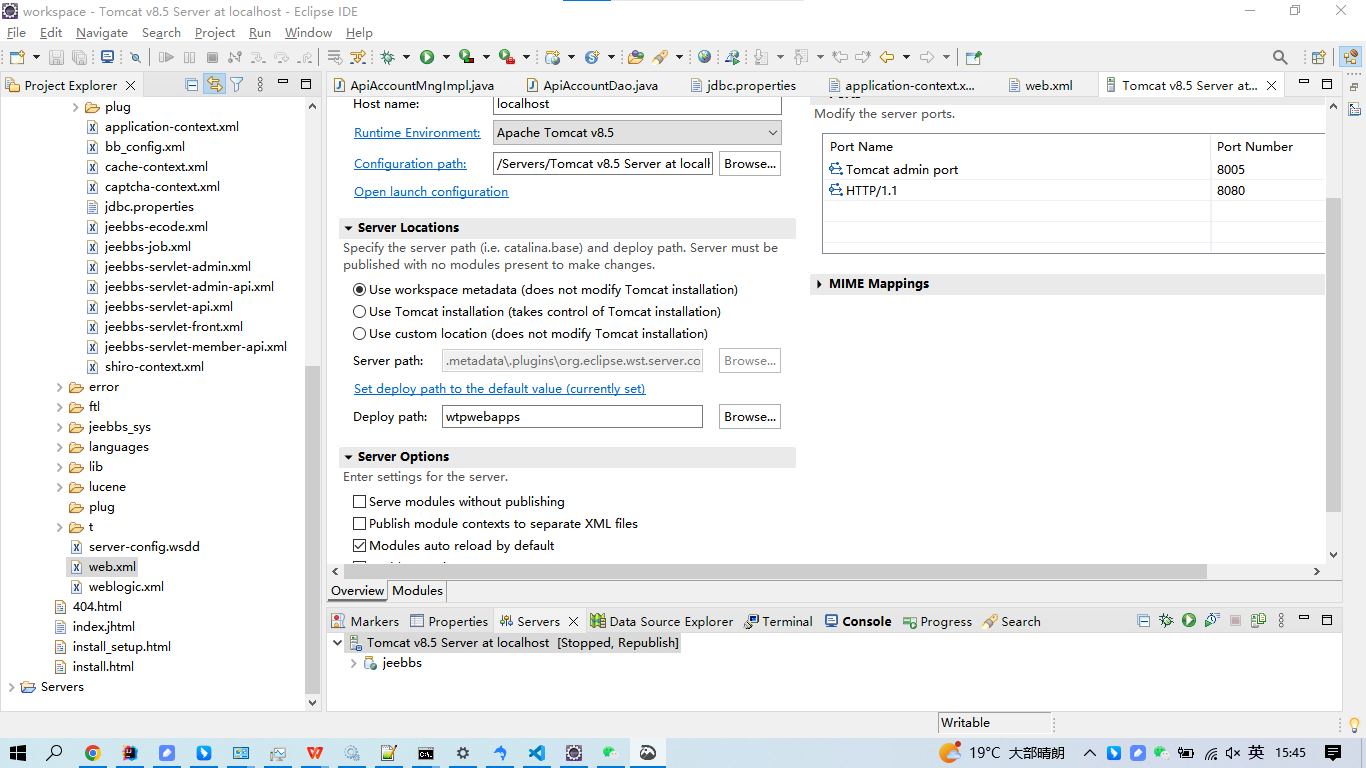
Task: Expand the jeebbs_sys folder
Action: pos(60,427)
